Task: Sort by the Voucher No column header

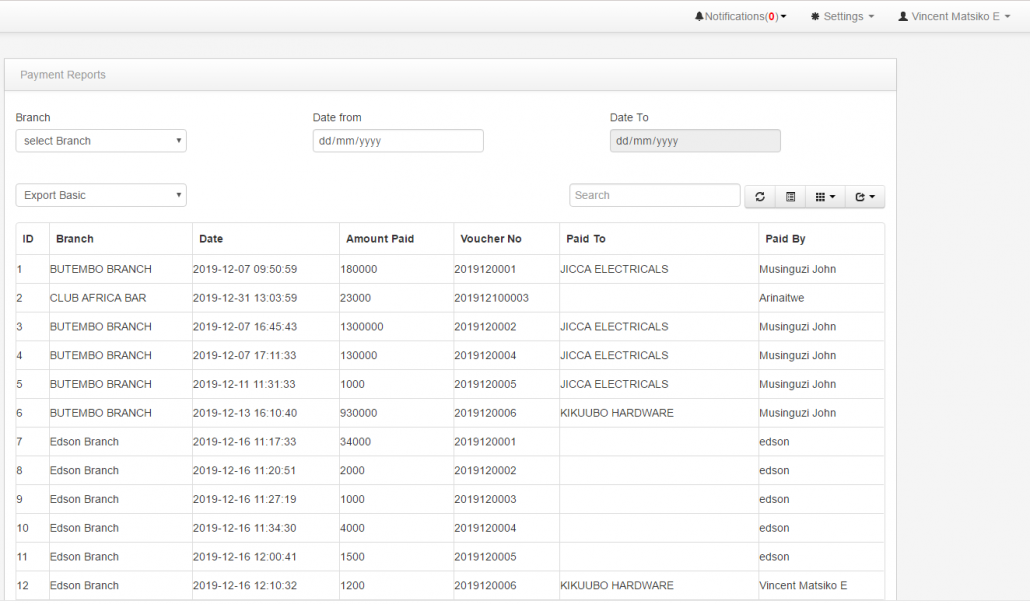Action: click(x=491, y=239)
